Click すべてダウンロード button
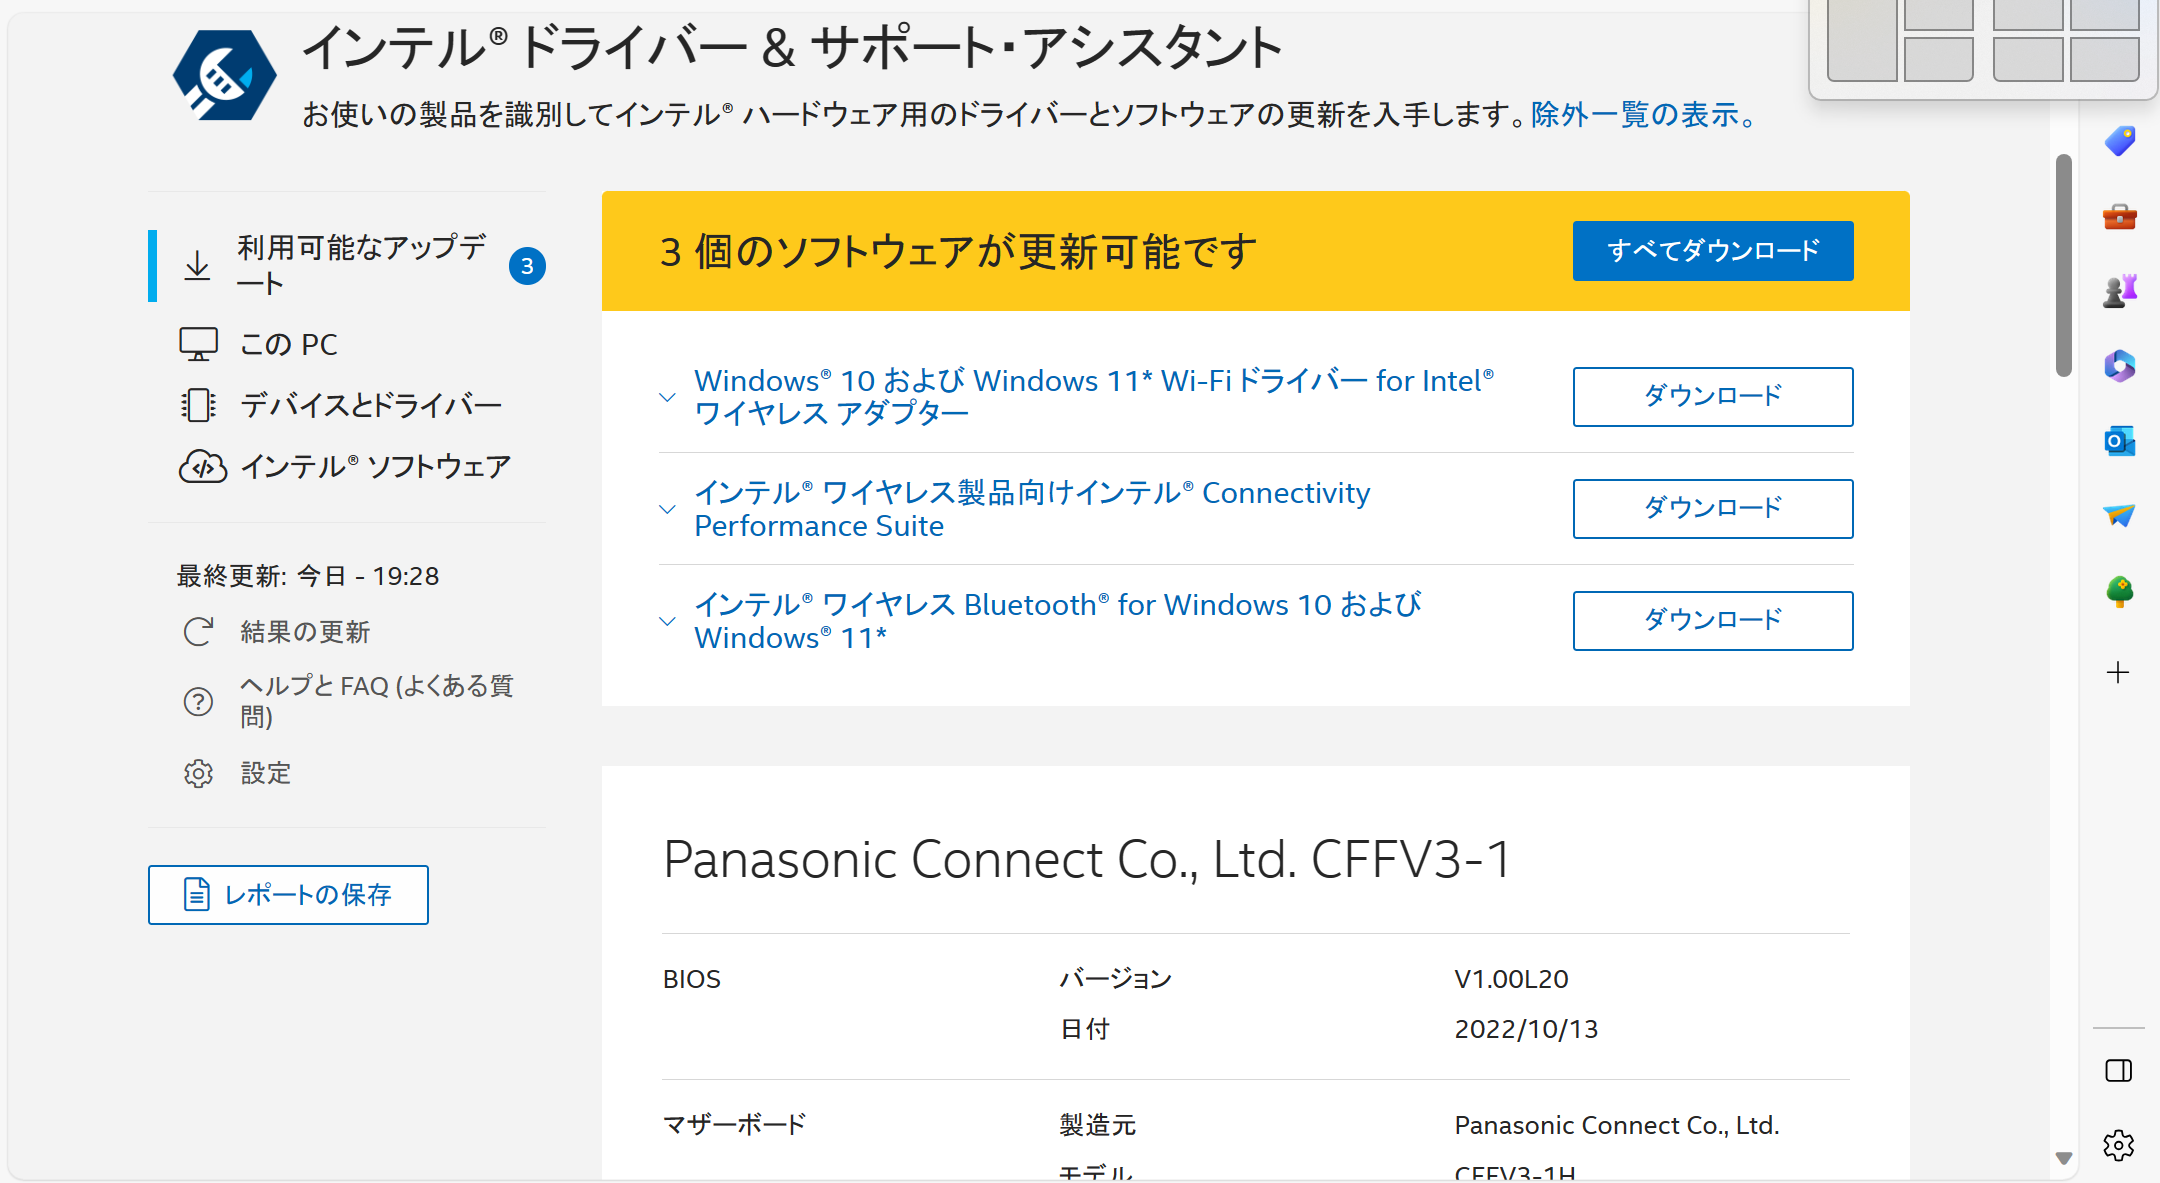 1713,251
